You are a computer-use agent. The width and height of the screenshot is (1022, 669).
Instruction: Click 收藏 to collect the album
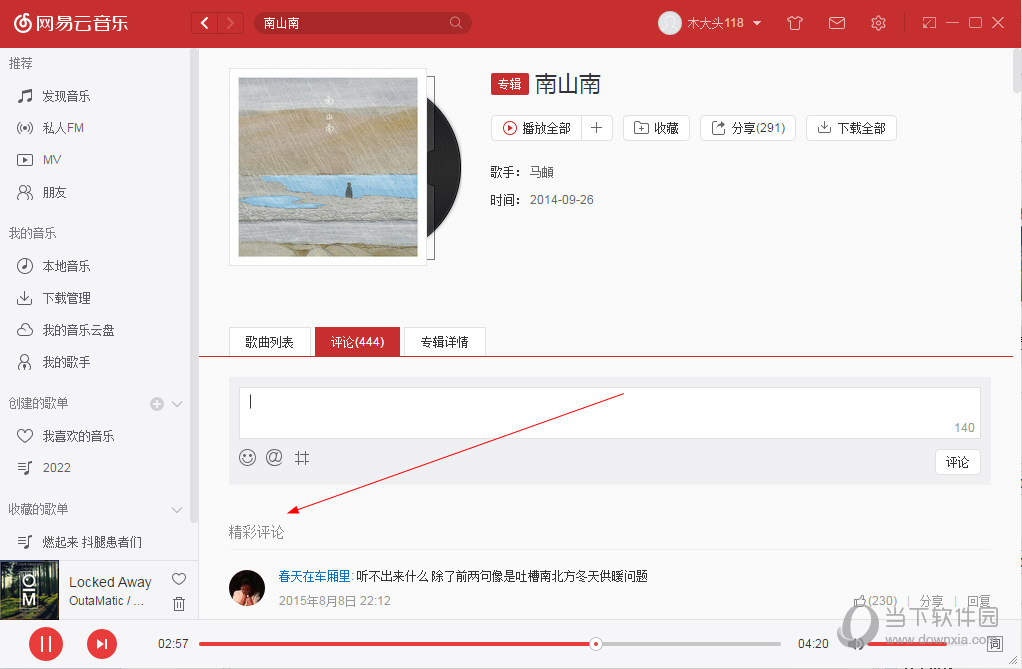tap(656, 127)
